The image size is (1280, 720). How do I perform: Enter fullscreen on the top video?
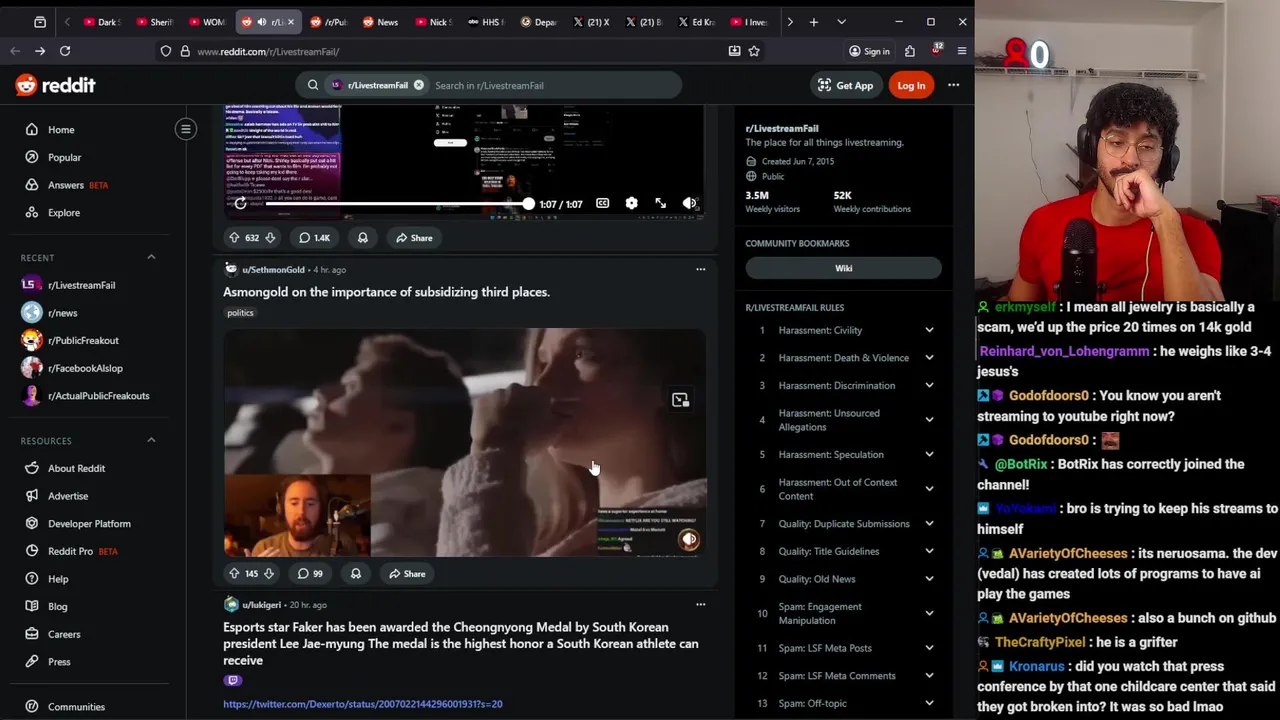coord(660,203)
